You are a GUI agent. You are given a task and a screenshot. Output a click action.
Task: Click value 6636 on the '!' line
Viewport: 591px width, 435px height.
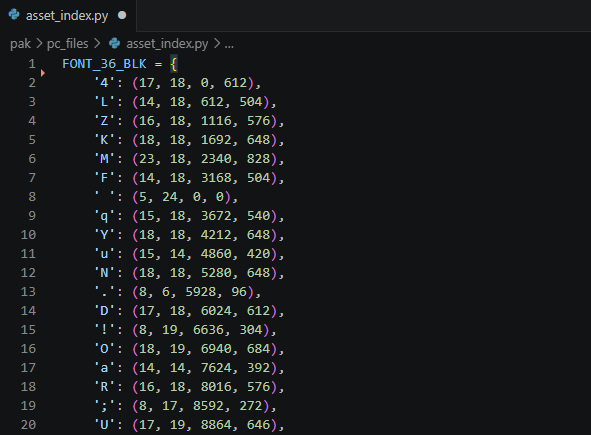pyautogui.click(x=208, y=330)
